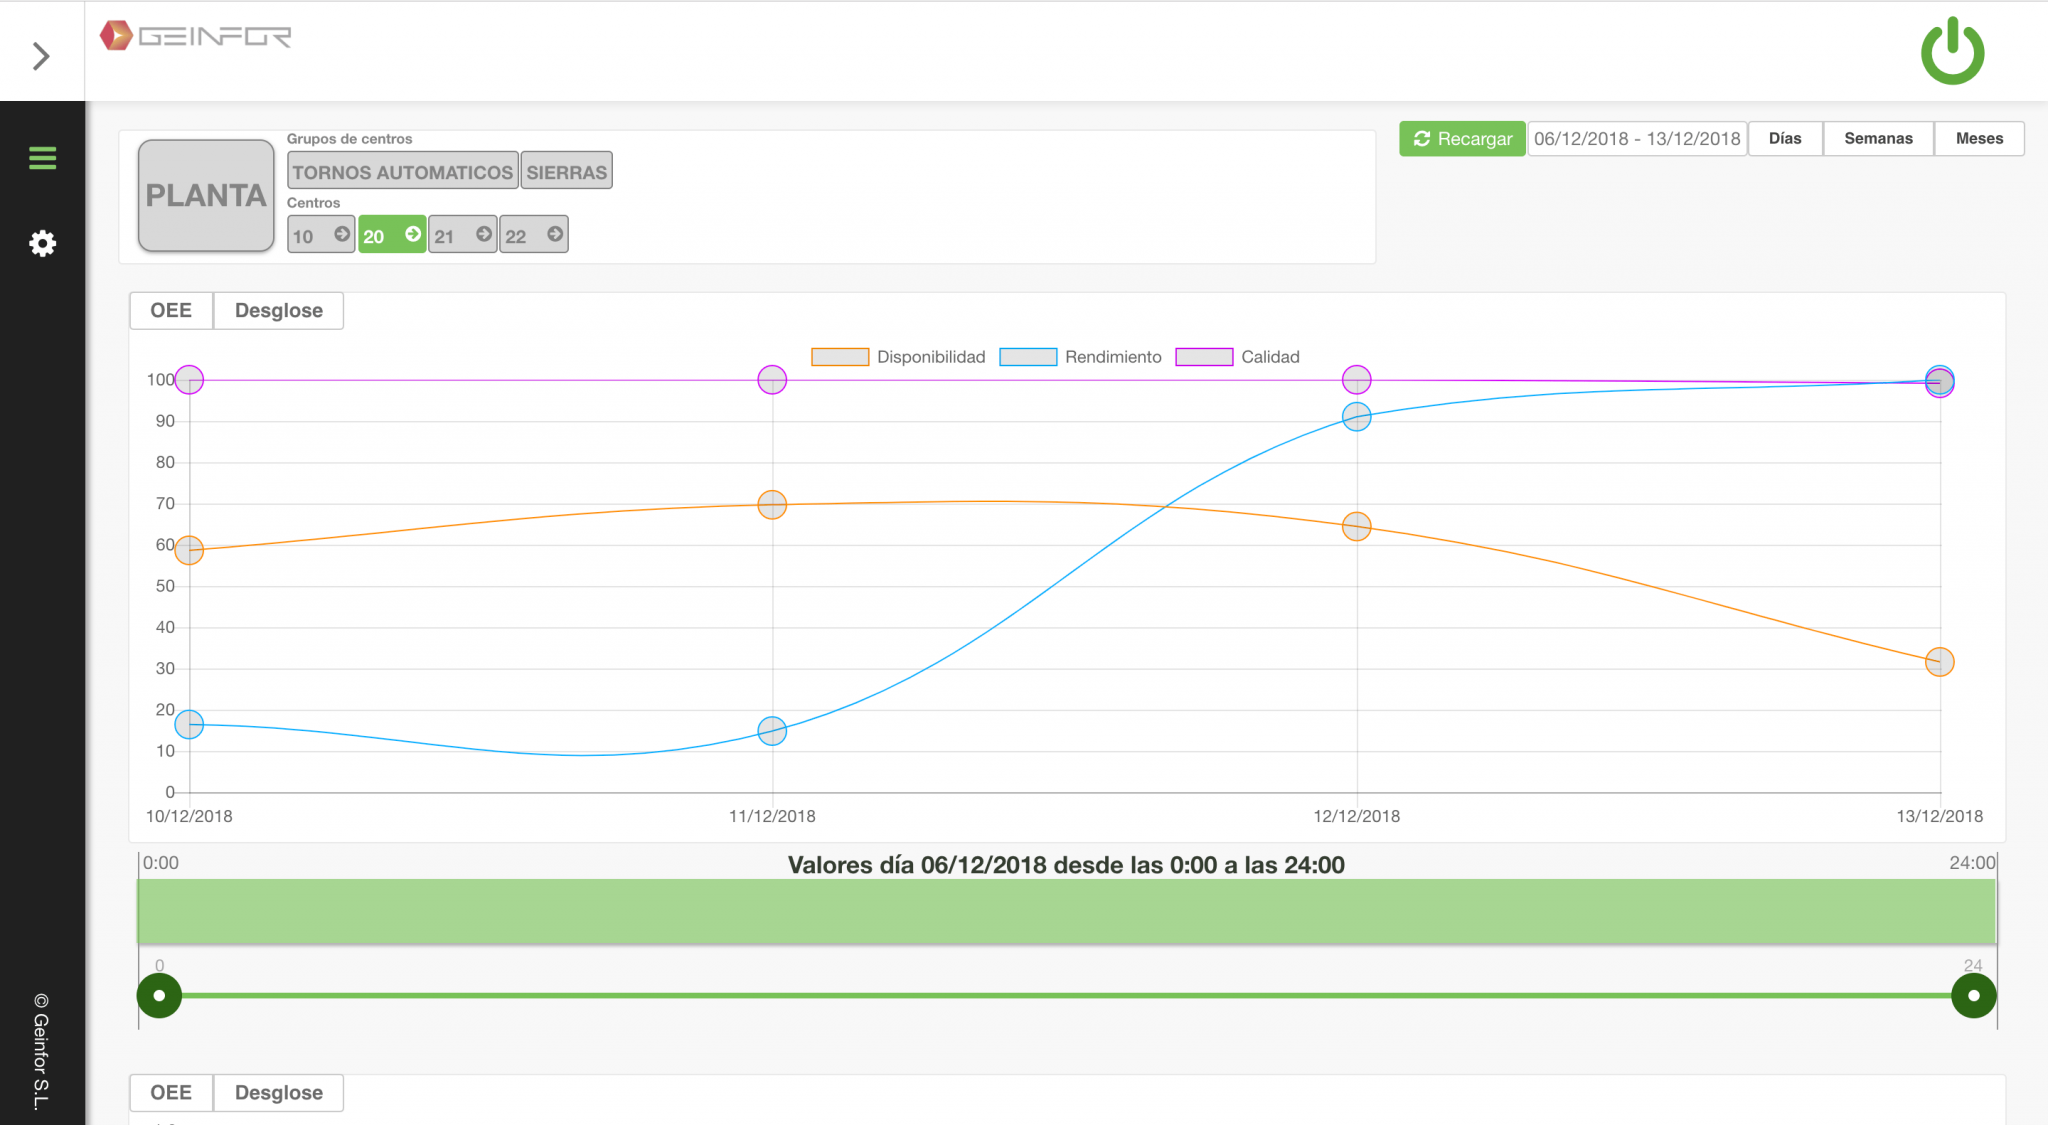Log out using the power icon
Viewport: 2048px width, 1125px height.
coord(1951,52)
